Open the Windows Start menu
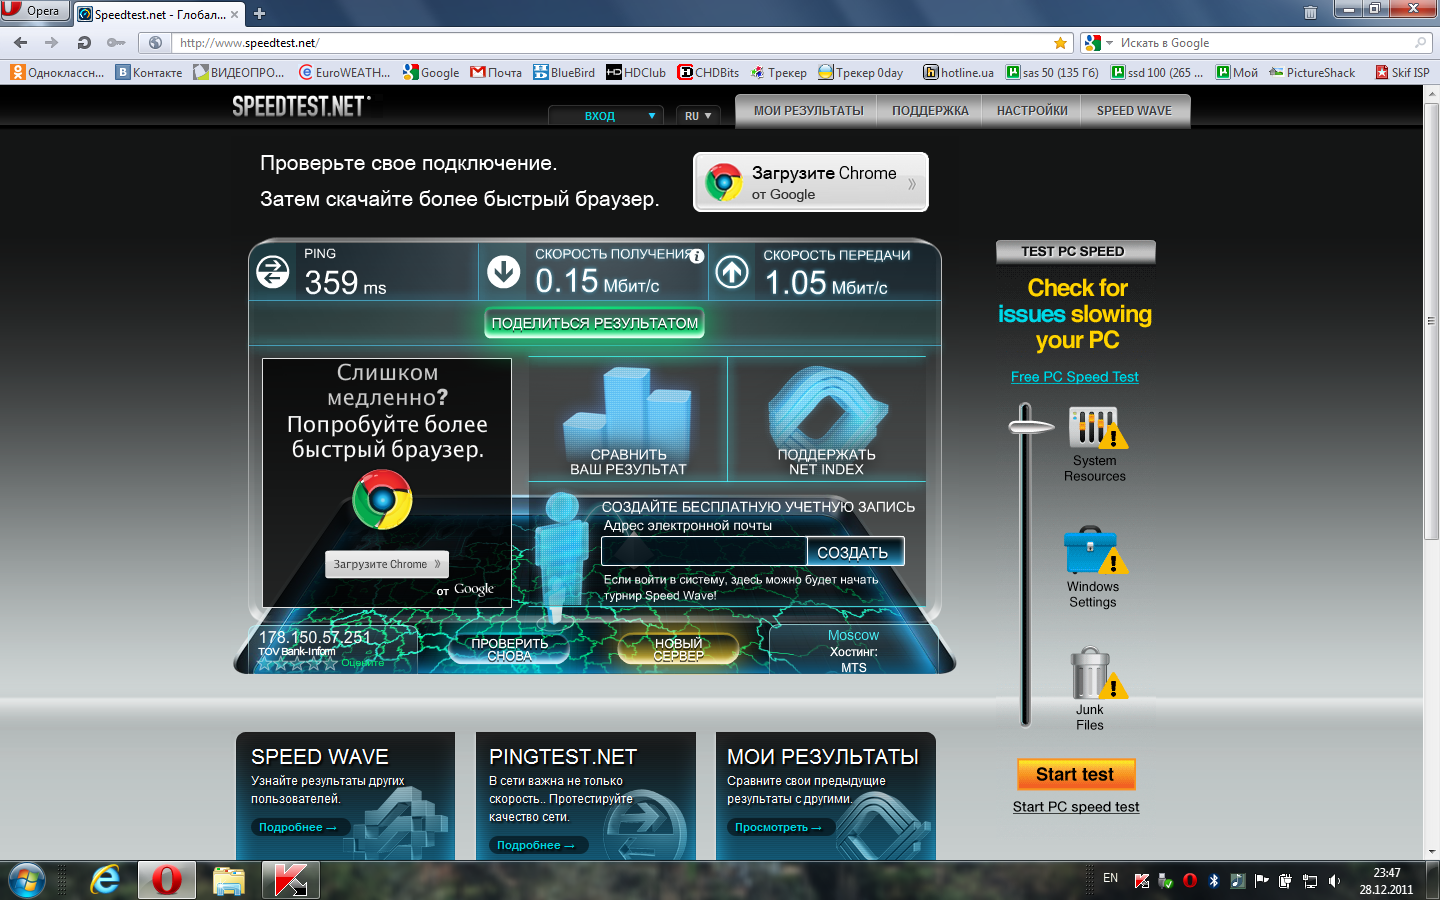 coord(26,880)
